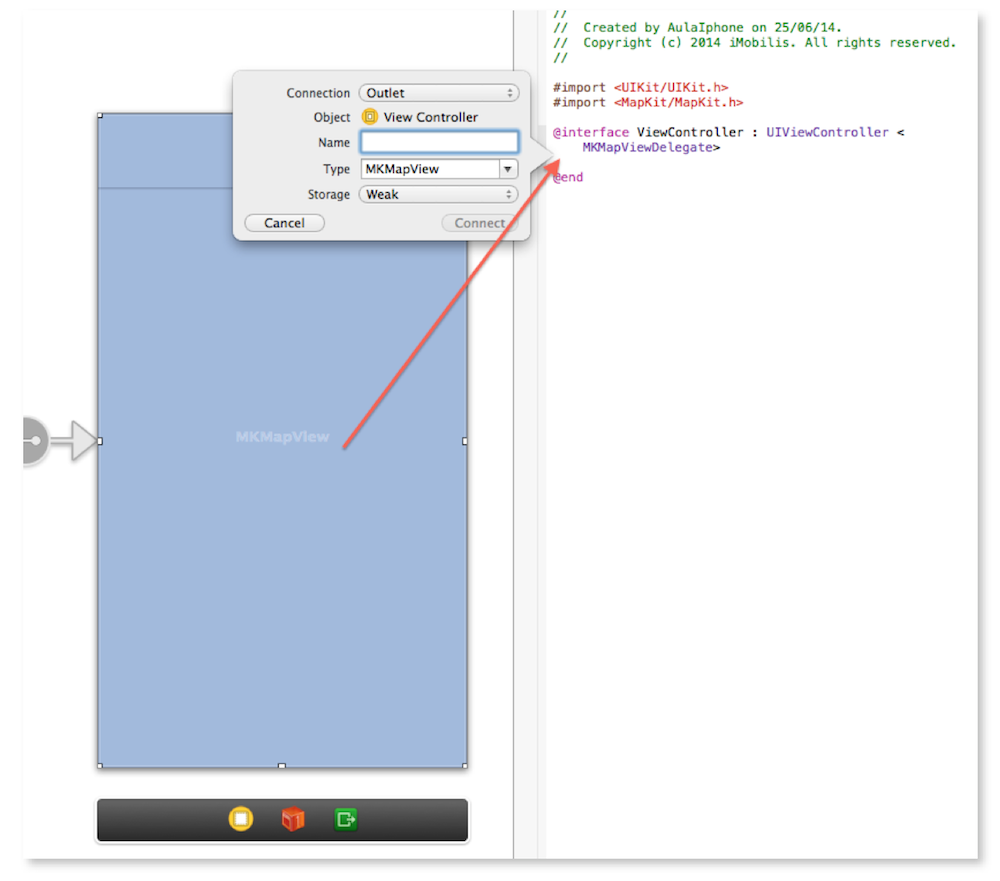Open the Connection dropdown set to Outlet
This screenshot has height=881, width=1000.
coord(438,93)
